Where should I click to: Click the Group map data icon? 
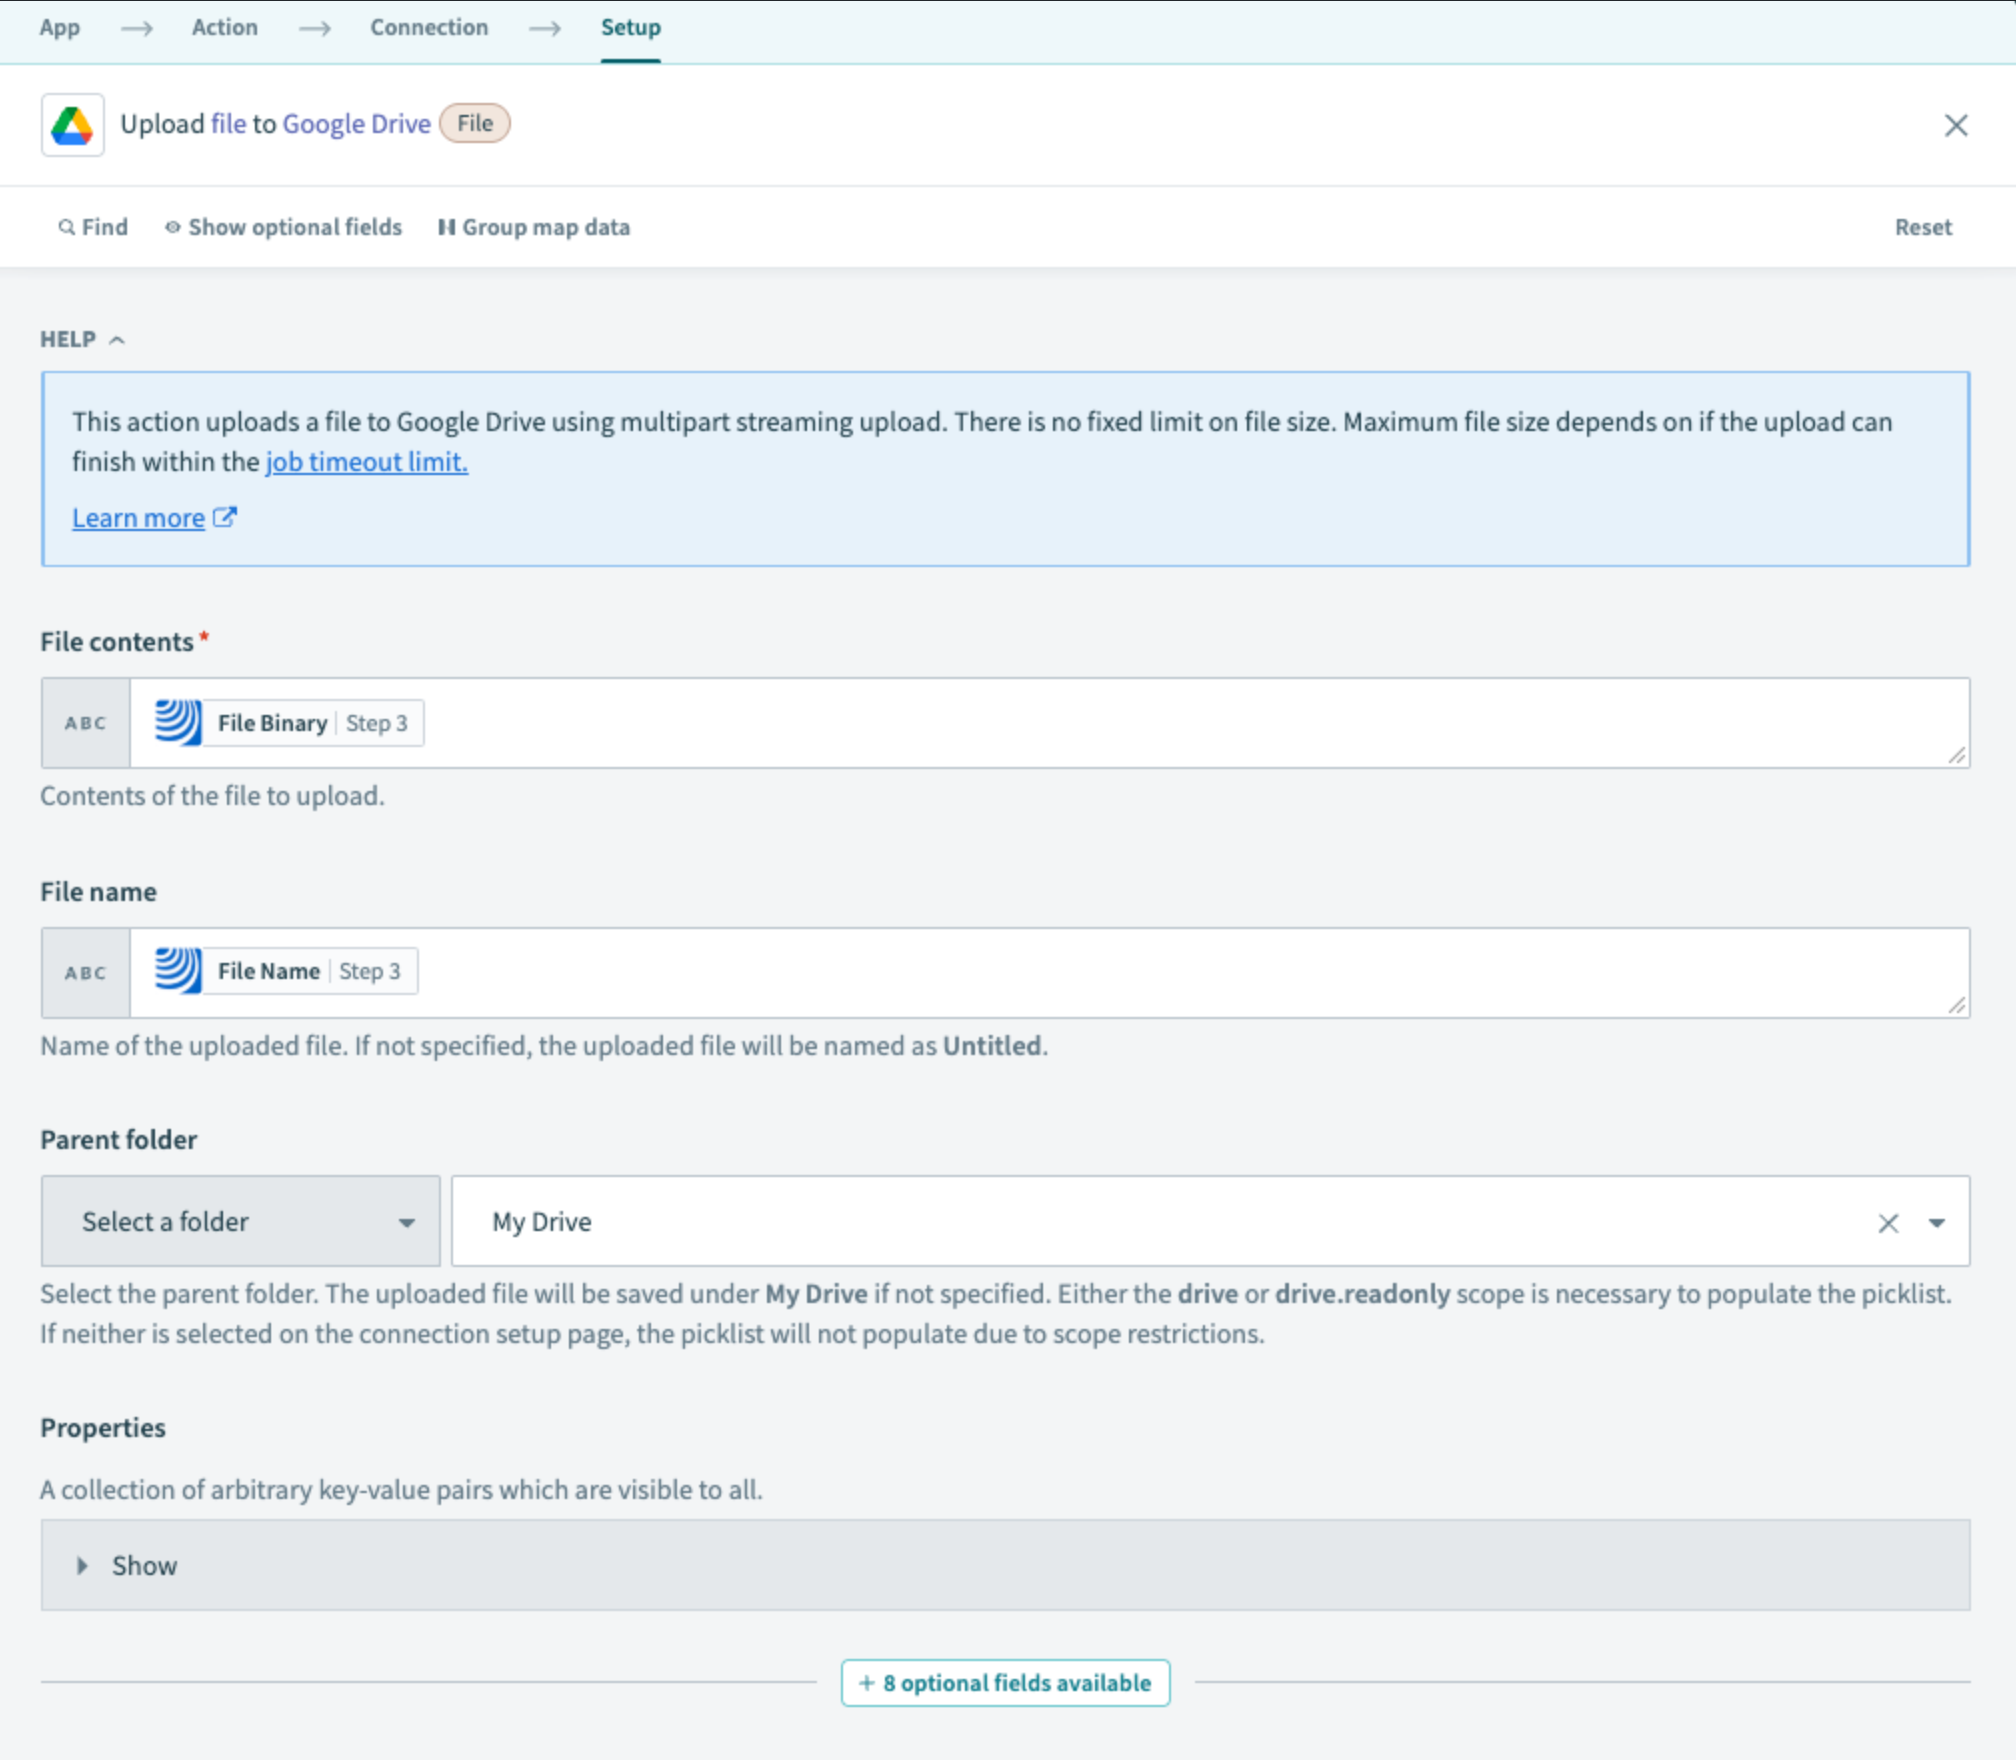click(446, 227)
